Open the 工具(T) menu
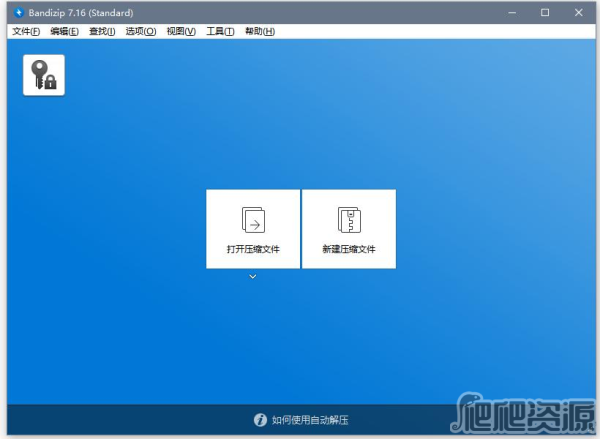Image resolution: width=600 pixels, height=439 pixels. pos(220,31)
